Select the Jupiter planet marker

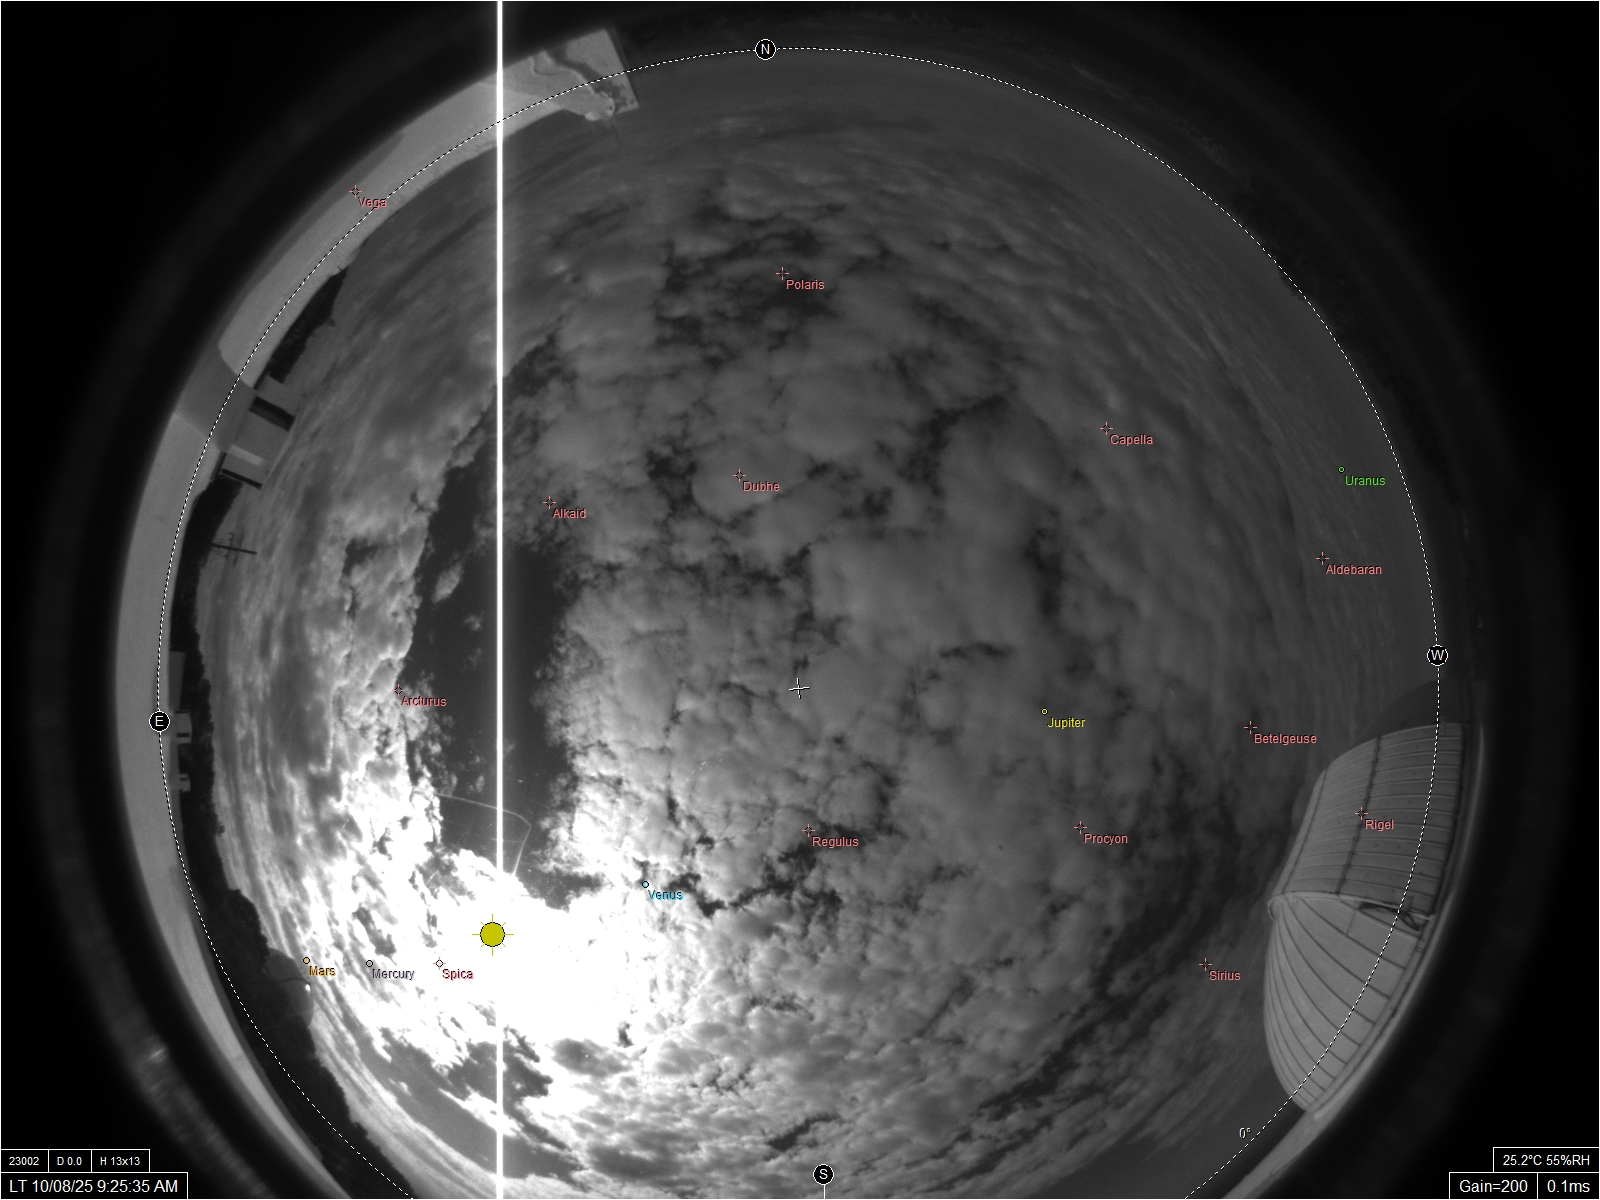(1045, 712)
